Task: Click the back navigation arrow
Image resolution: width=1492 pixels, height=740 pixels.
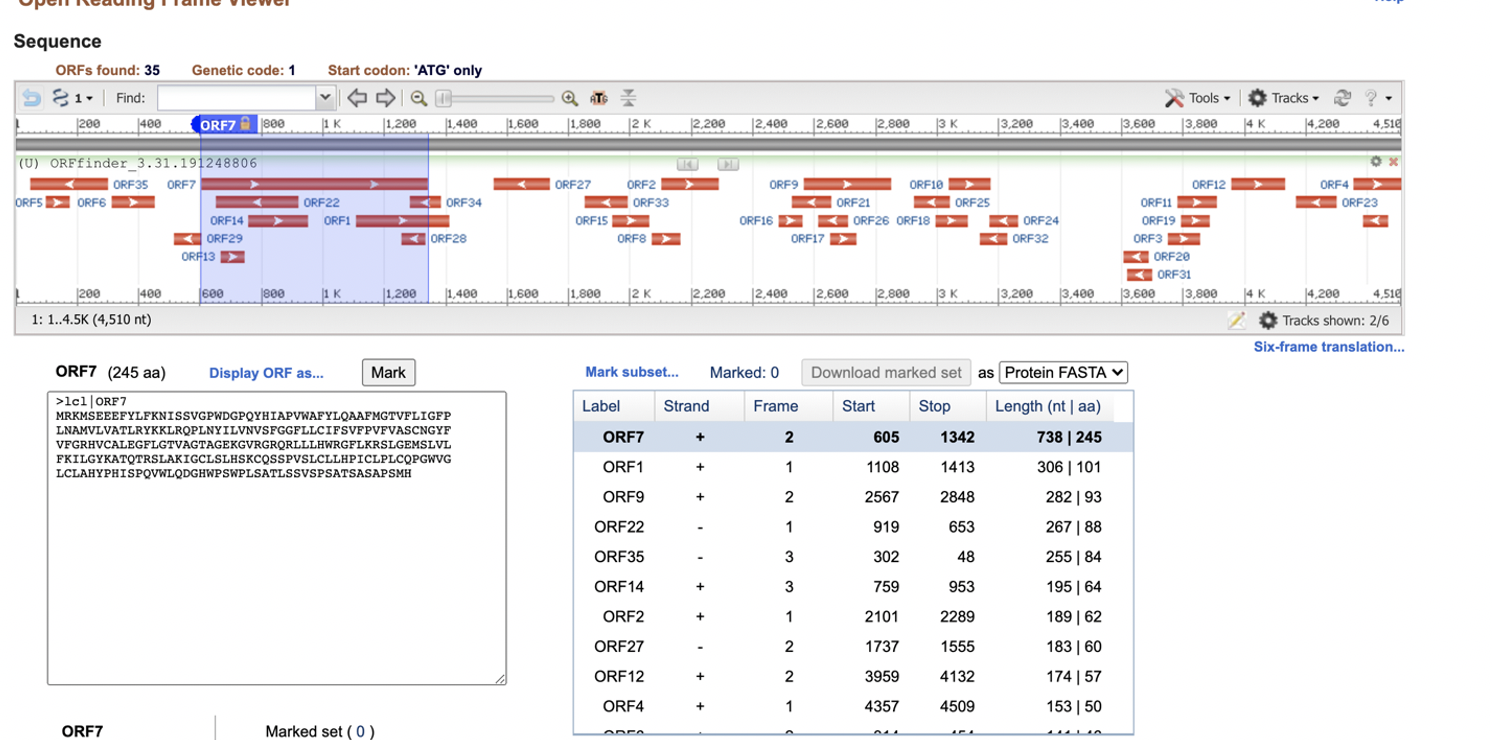Action: point(357,98)
